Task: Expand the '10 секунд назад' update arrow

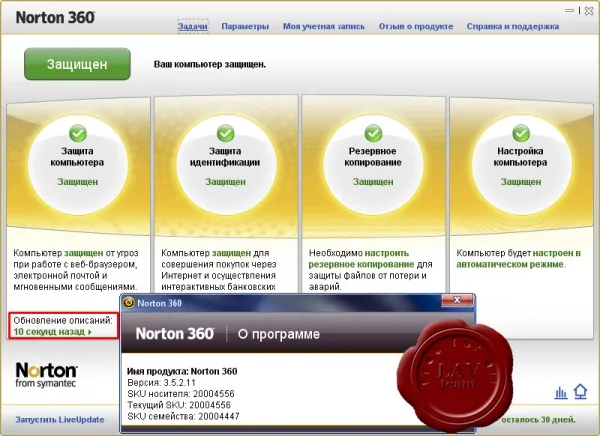Action: 90,332
